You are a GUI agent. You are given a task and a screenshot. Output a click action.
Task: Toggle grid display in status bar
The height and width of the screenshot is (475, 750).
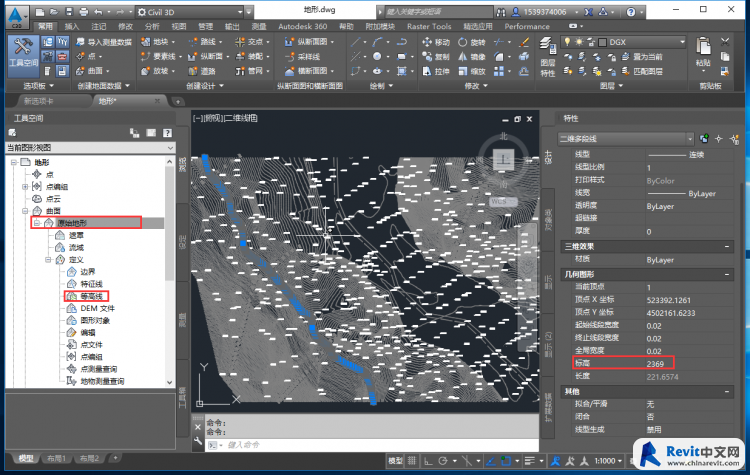tap(412, 461)
